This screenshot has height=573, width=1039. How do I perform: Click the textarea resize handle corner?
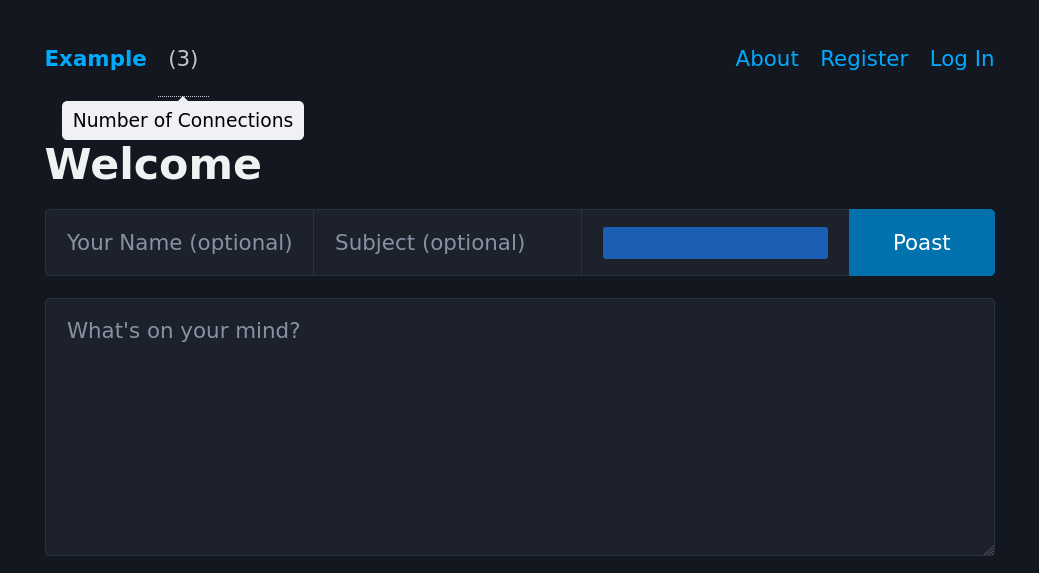[988, 549]
